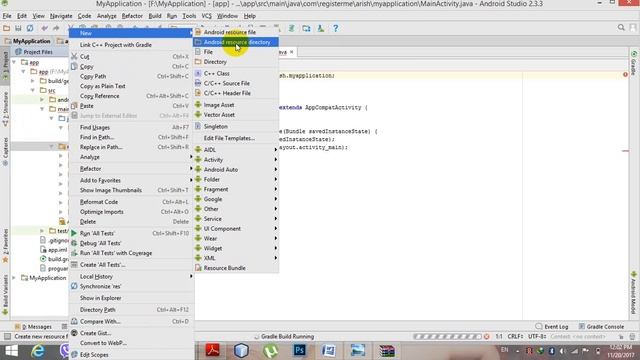The height and width of the screenshot is (360, 640).
Task: Open the Gradle side panel
Action: tap(633, 63)
